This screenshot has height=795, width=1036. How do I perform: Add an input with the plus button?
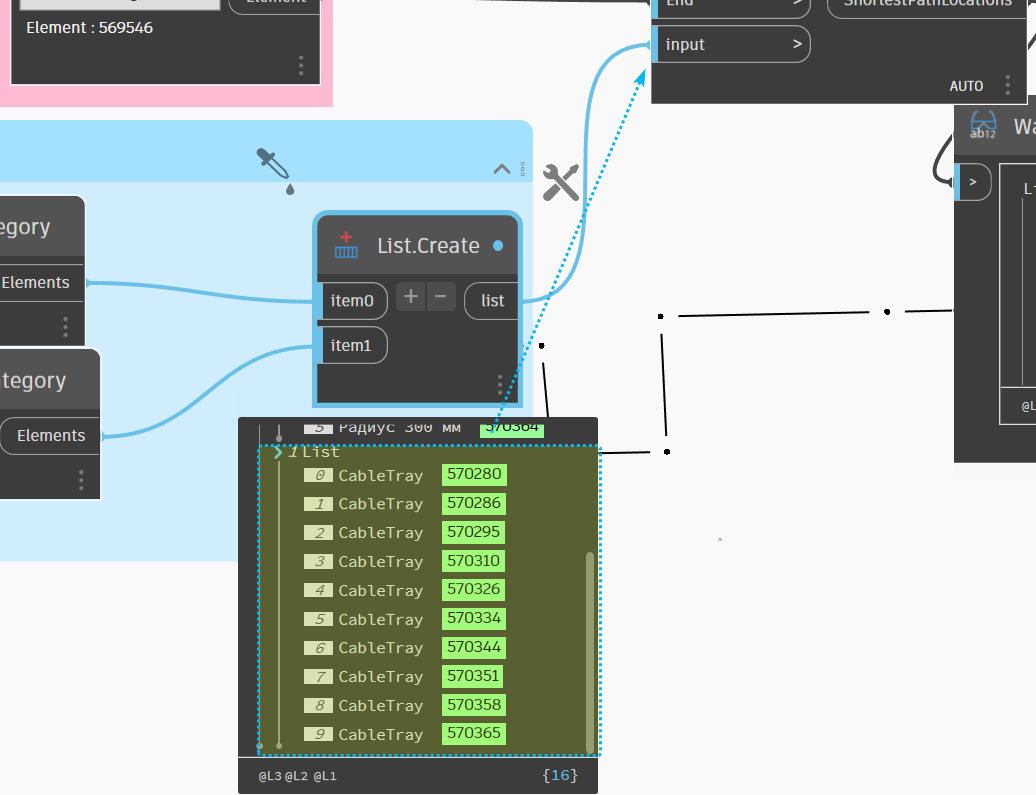pyautogui.click(x=410, y=297)
